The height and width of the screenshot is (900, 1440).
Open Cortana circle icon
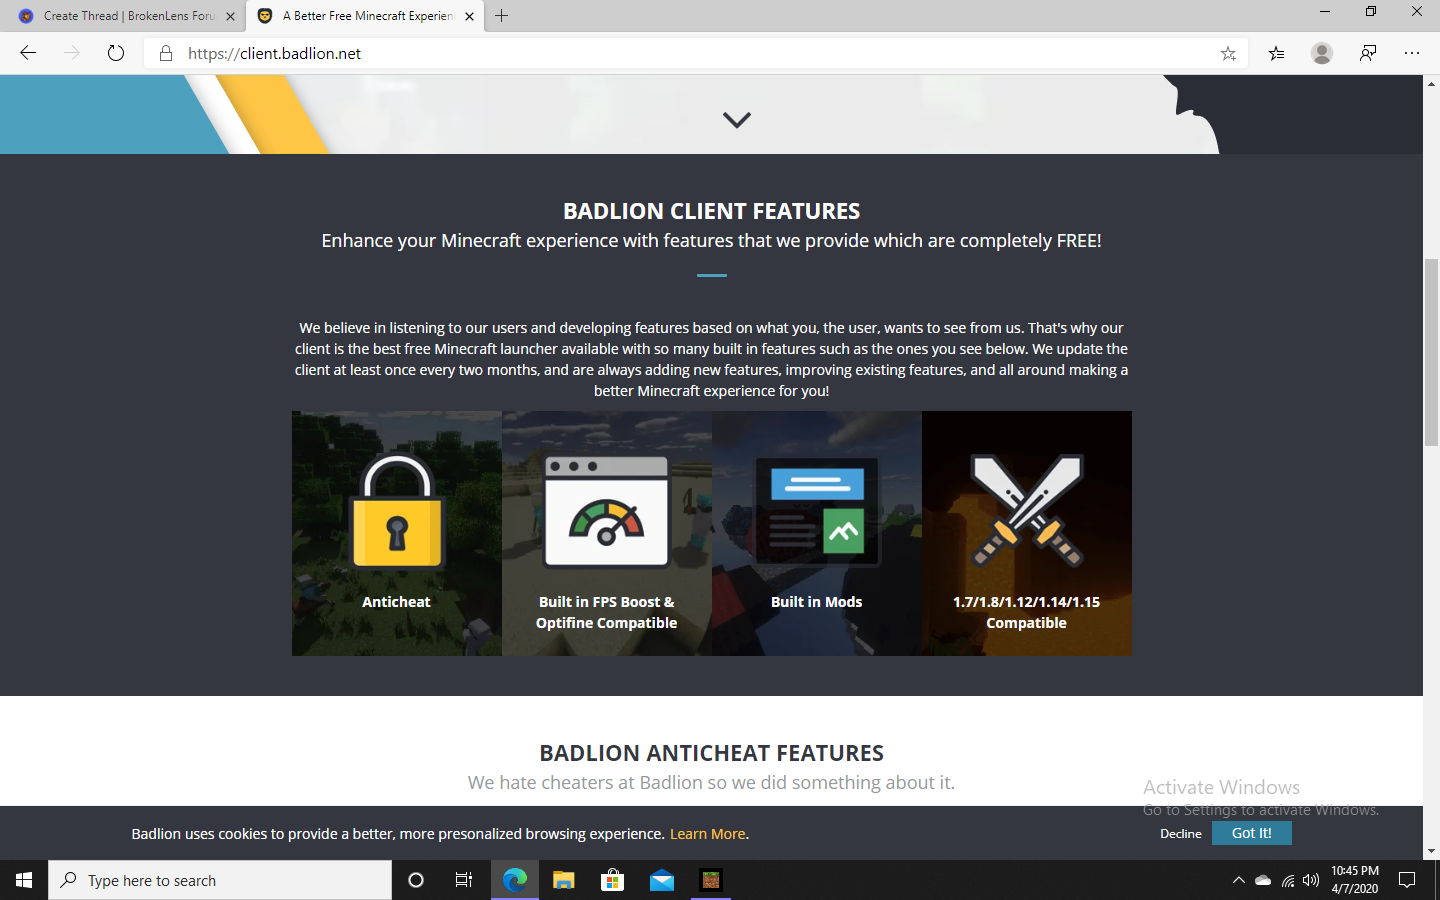(x=416, y=880)
